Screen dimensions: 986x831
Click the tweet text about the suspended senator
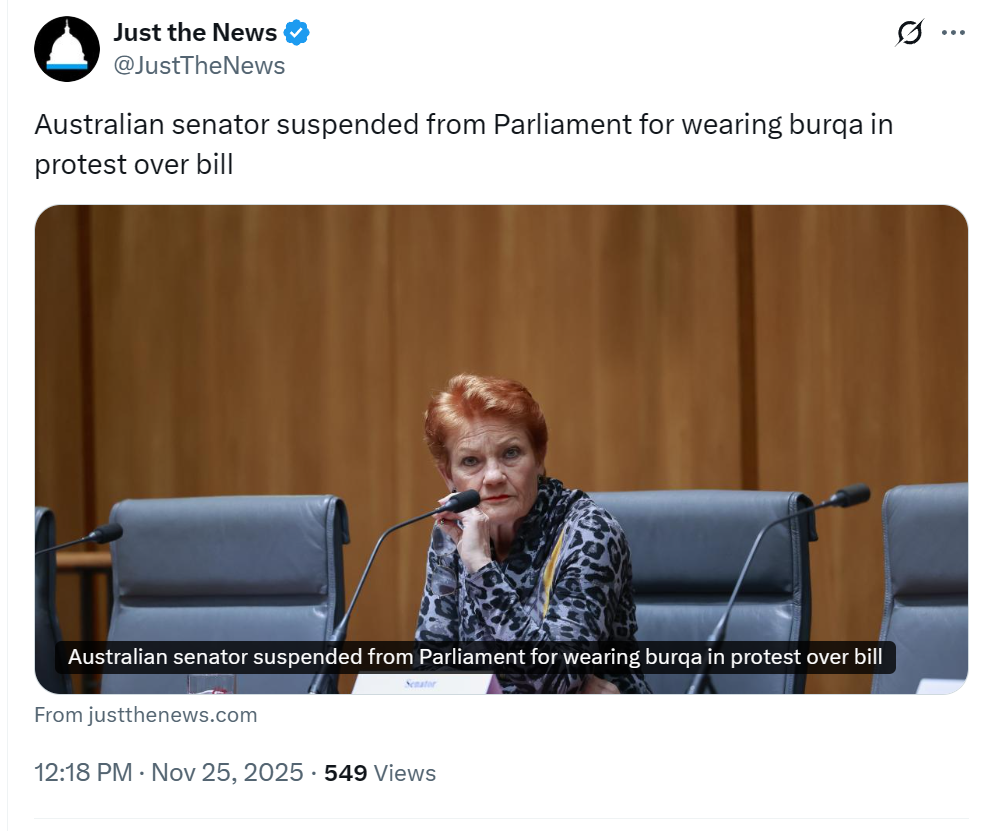coord(463,144)
